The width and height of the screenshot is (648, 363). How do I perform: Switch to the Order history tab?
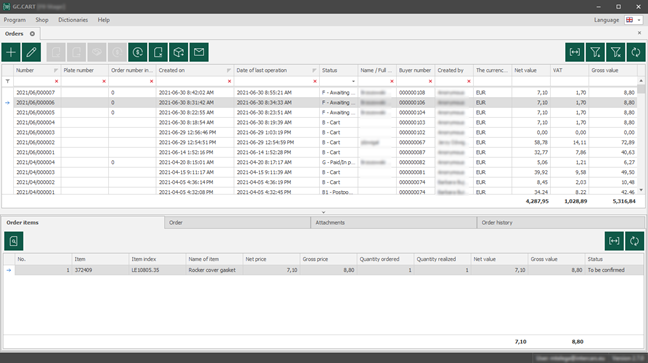pyautogui.click(x=560, y=222)
